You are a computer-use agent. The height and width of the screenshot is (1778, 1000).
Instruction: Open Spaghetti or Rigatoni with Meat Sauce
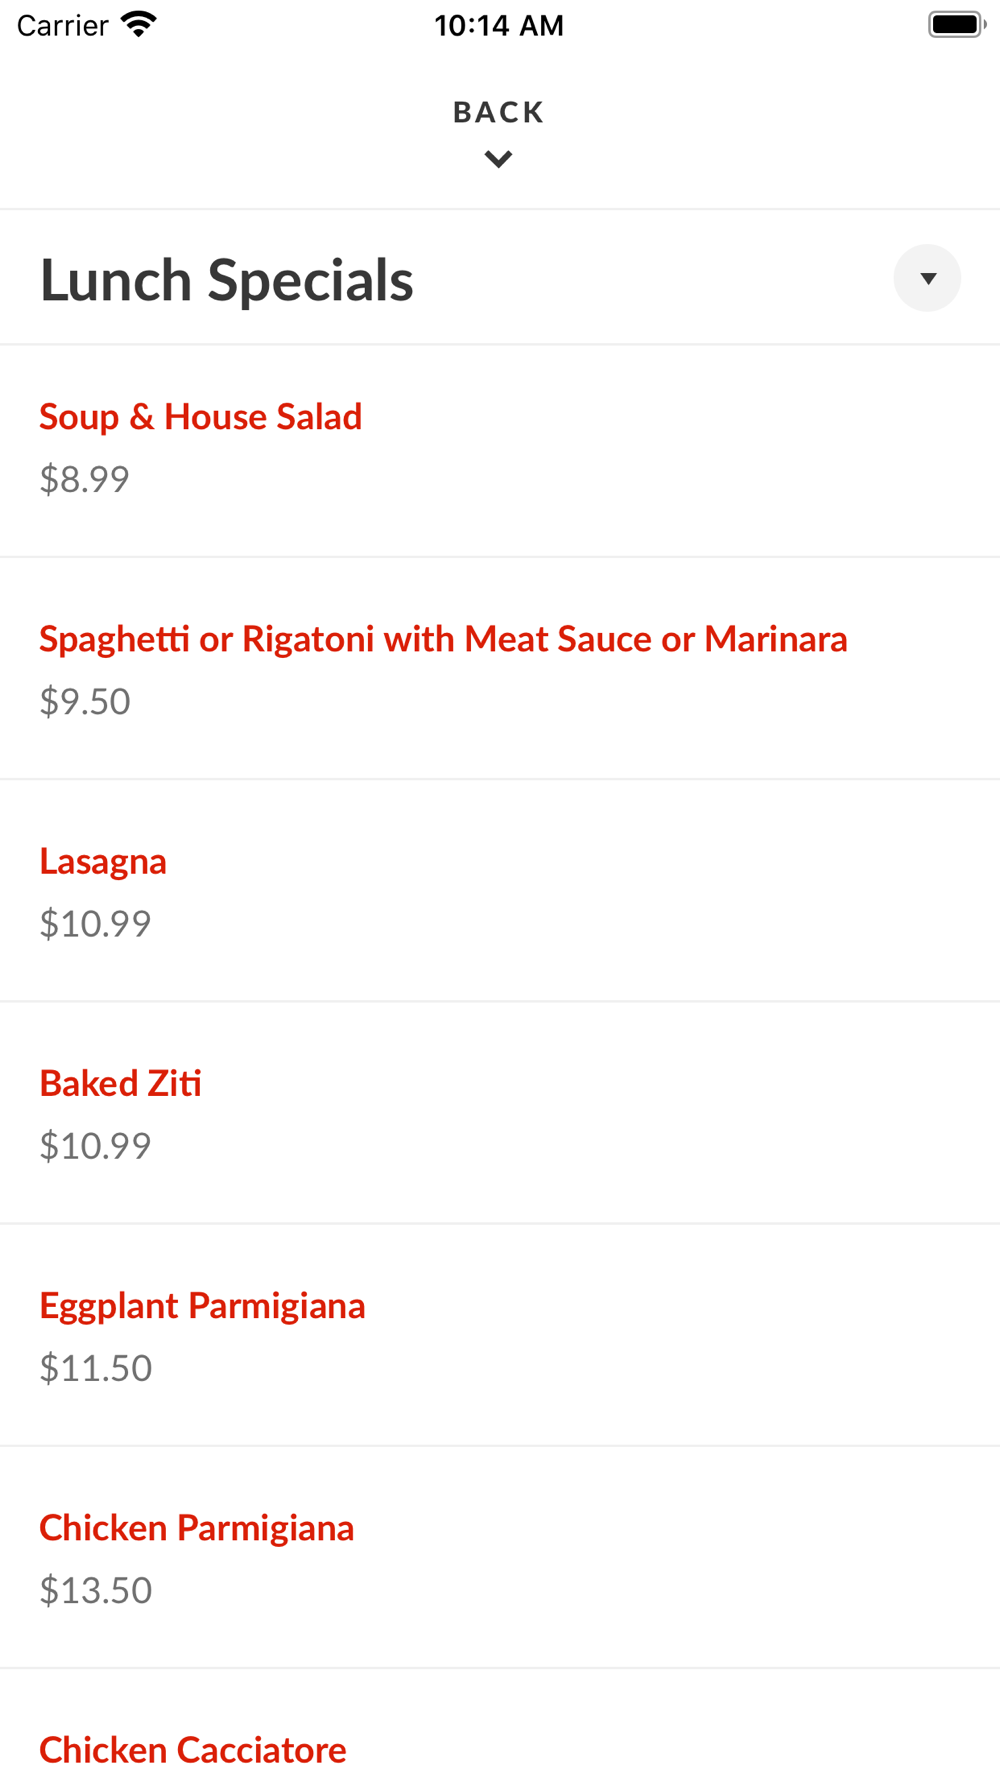pyautogui.click(x=443, y=639)
